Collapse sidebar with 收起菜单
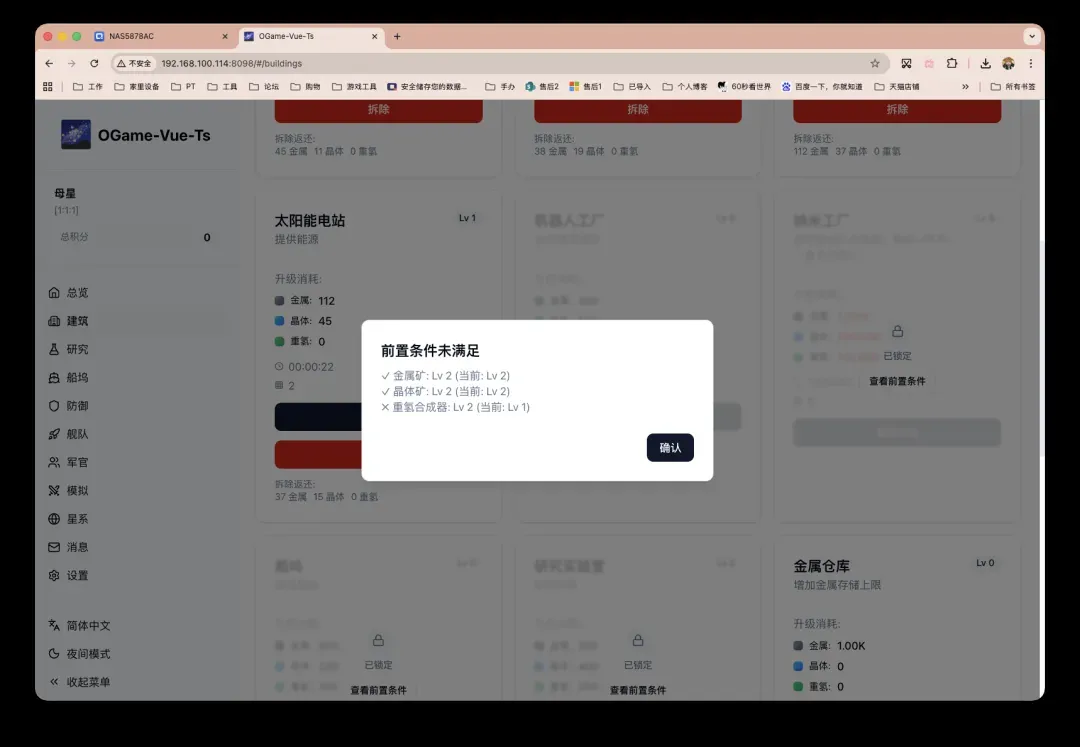This screenshot has height=747, width=1080. coord(88,682)
